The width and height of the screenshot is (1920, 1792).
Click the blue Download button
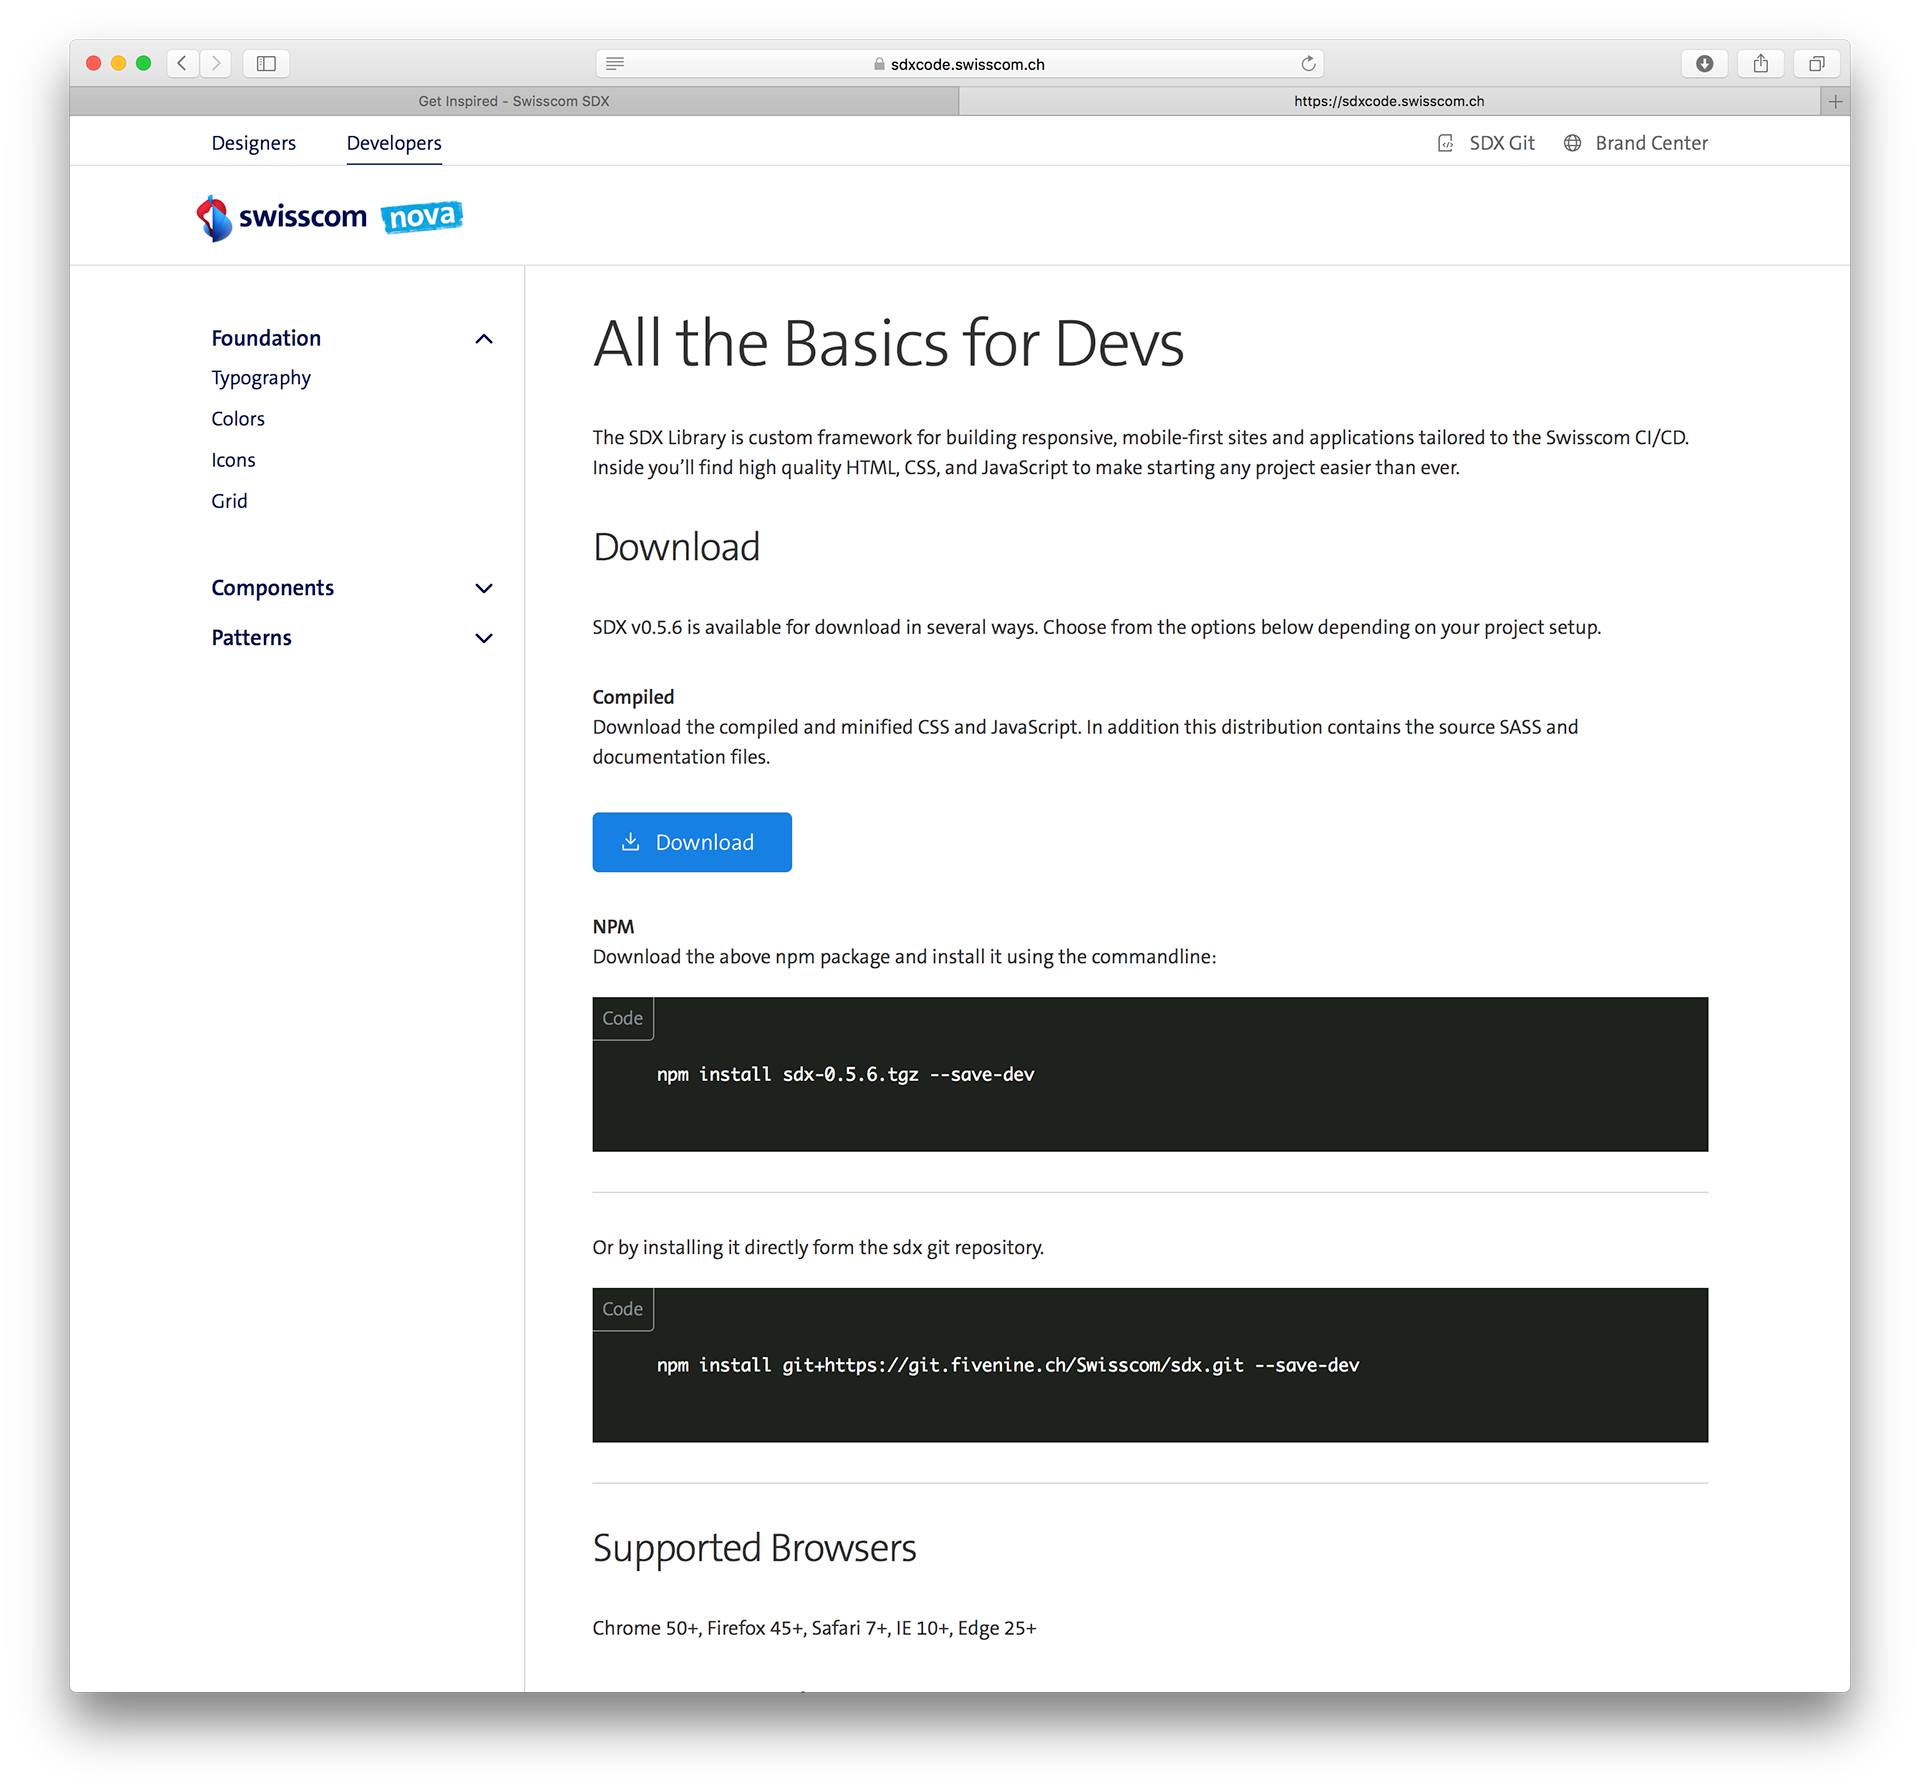(692, 842)
